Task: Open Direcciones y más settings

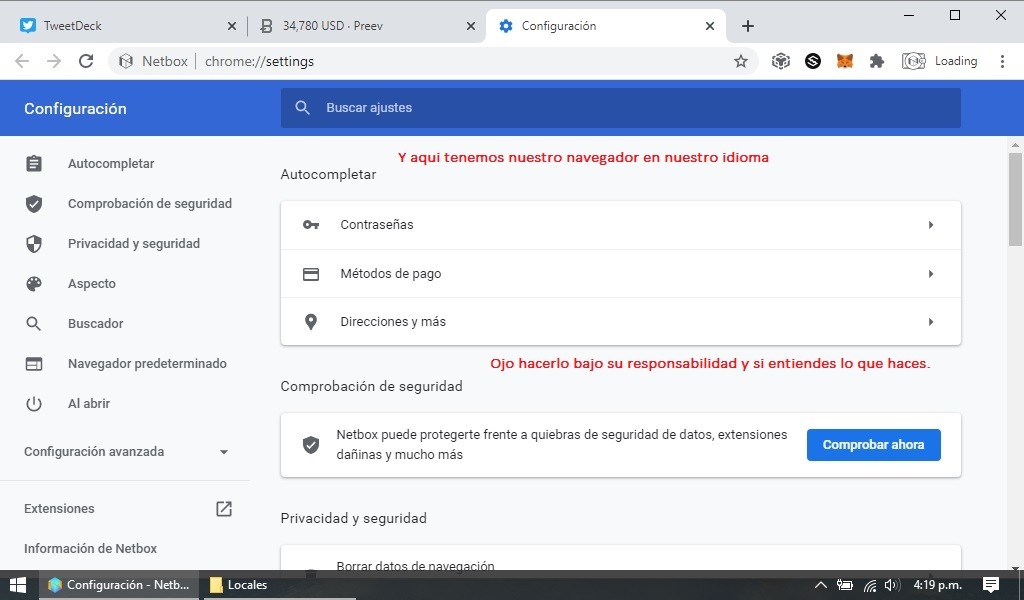Action: click(620, 322)
